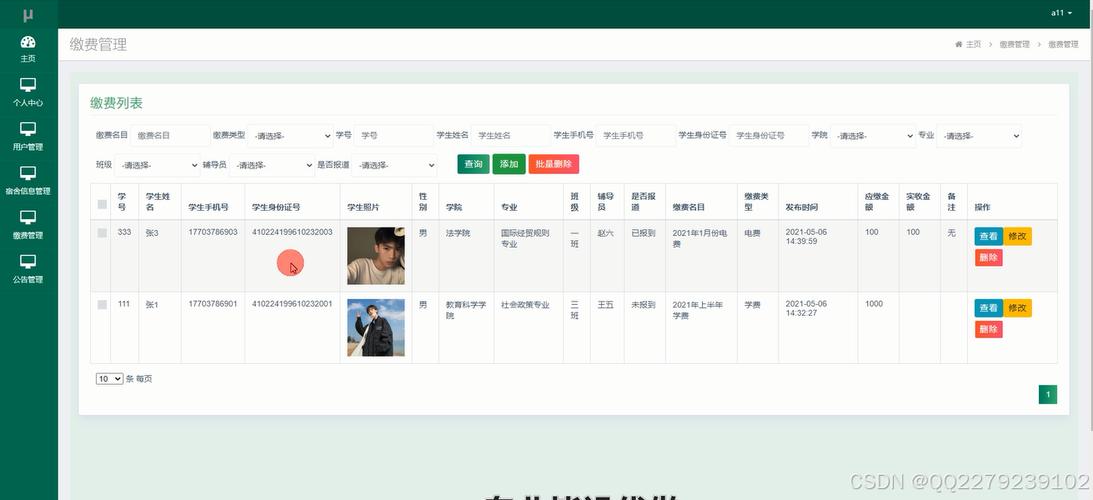Open student photo thumbnail for 张3

click(376, 256)
